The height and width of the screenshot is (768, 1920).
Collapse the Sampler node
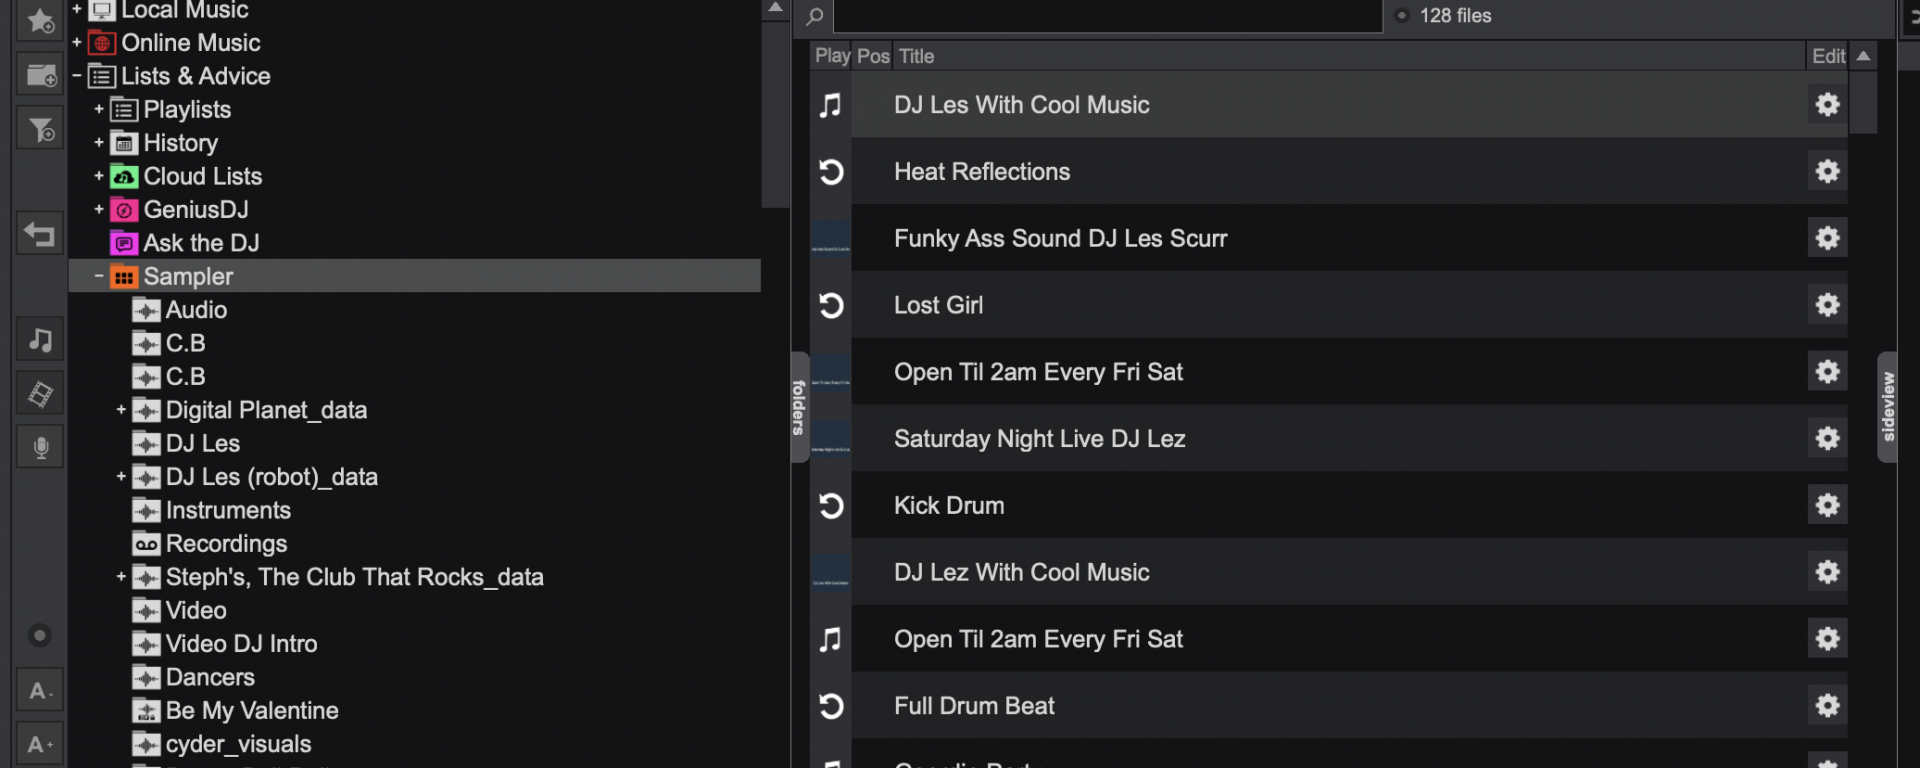(99, 276)
